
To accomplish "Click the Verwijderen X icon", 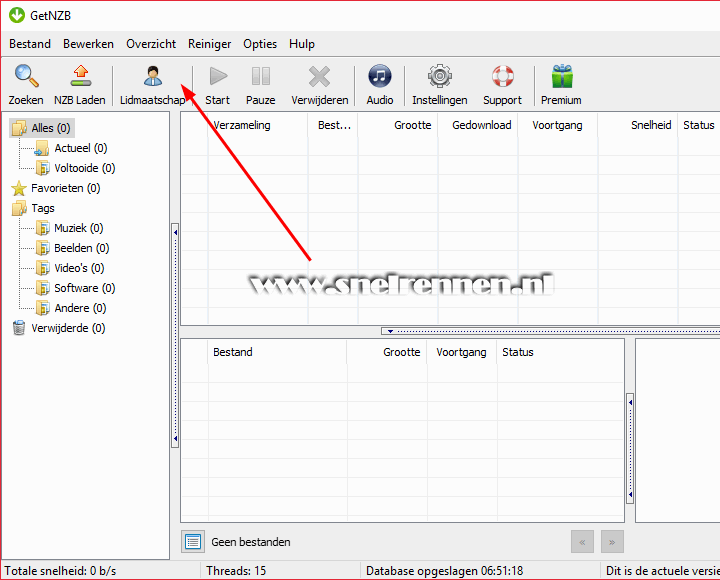I will pos(319,76).
